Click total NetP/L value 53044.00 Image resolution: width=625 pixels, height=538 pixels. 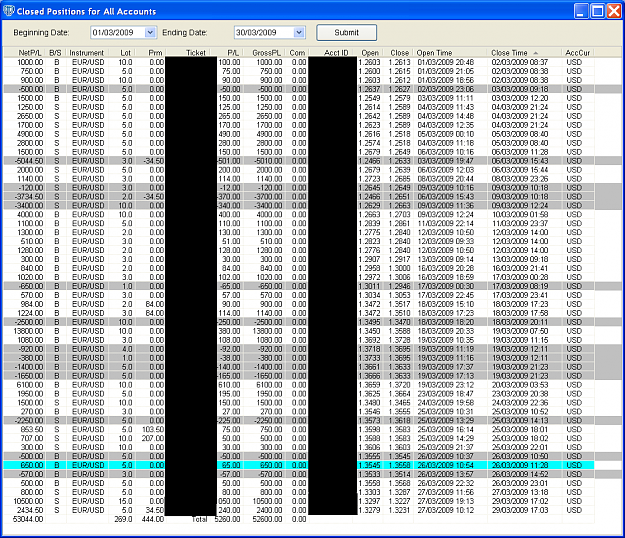click(x=28, y=519)
